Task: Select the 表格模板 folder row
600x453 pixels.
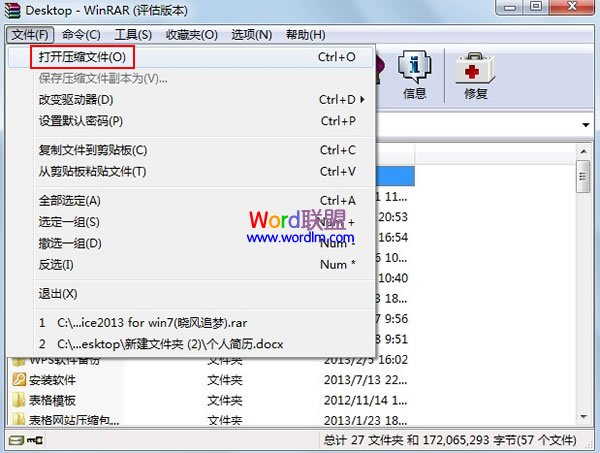Action: click(x=210, y=400)
